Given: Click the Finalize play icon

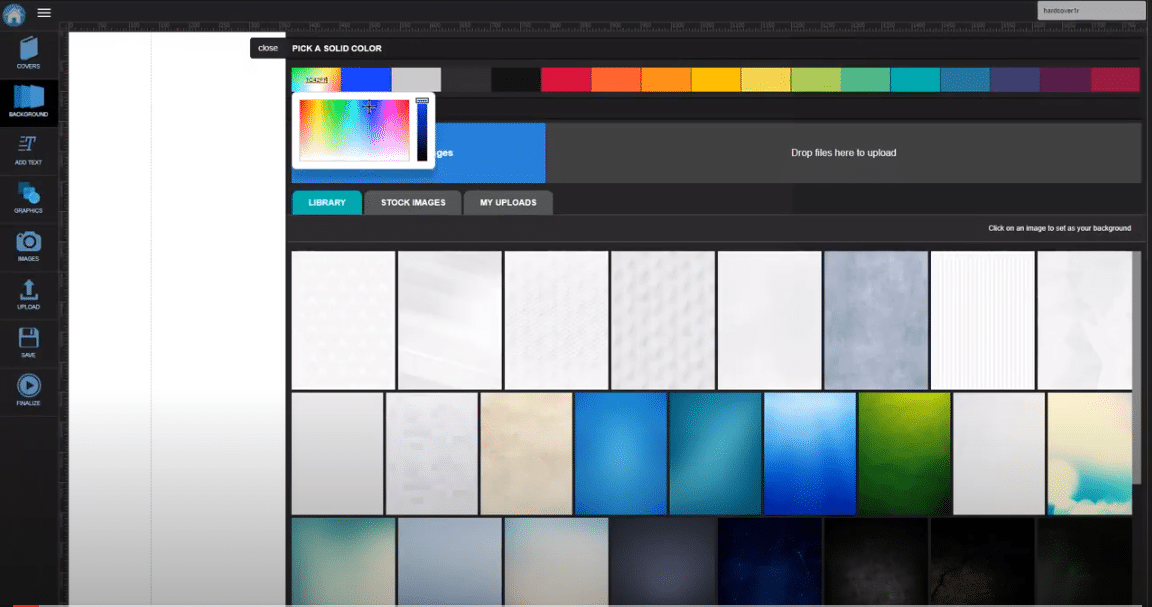Looking at the screenshot, I should pyautogui.click(x=28, y=388).
